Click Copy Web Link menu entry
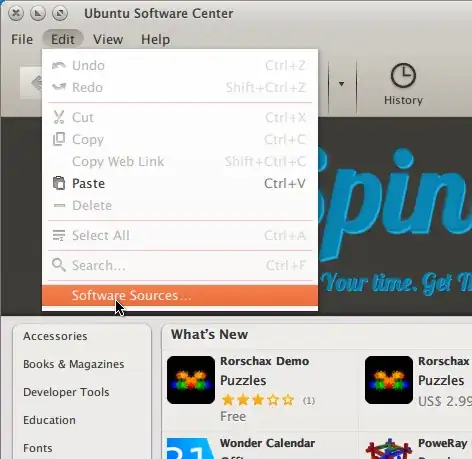 pos(180,161)
